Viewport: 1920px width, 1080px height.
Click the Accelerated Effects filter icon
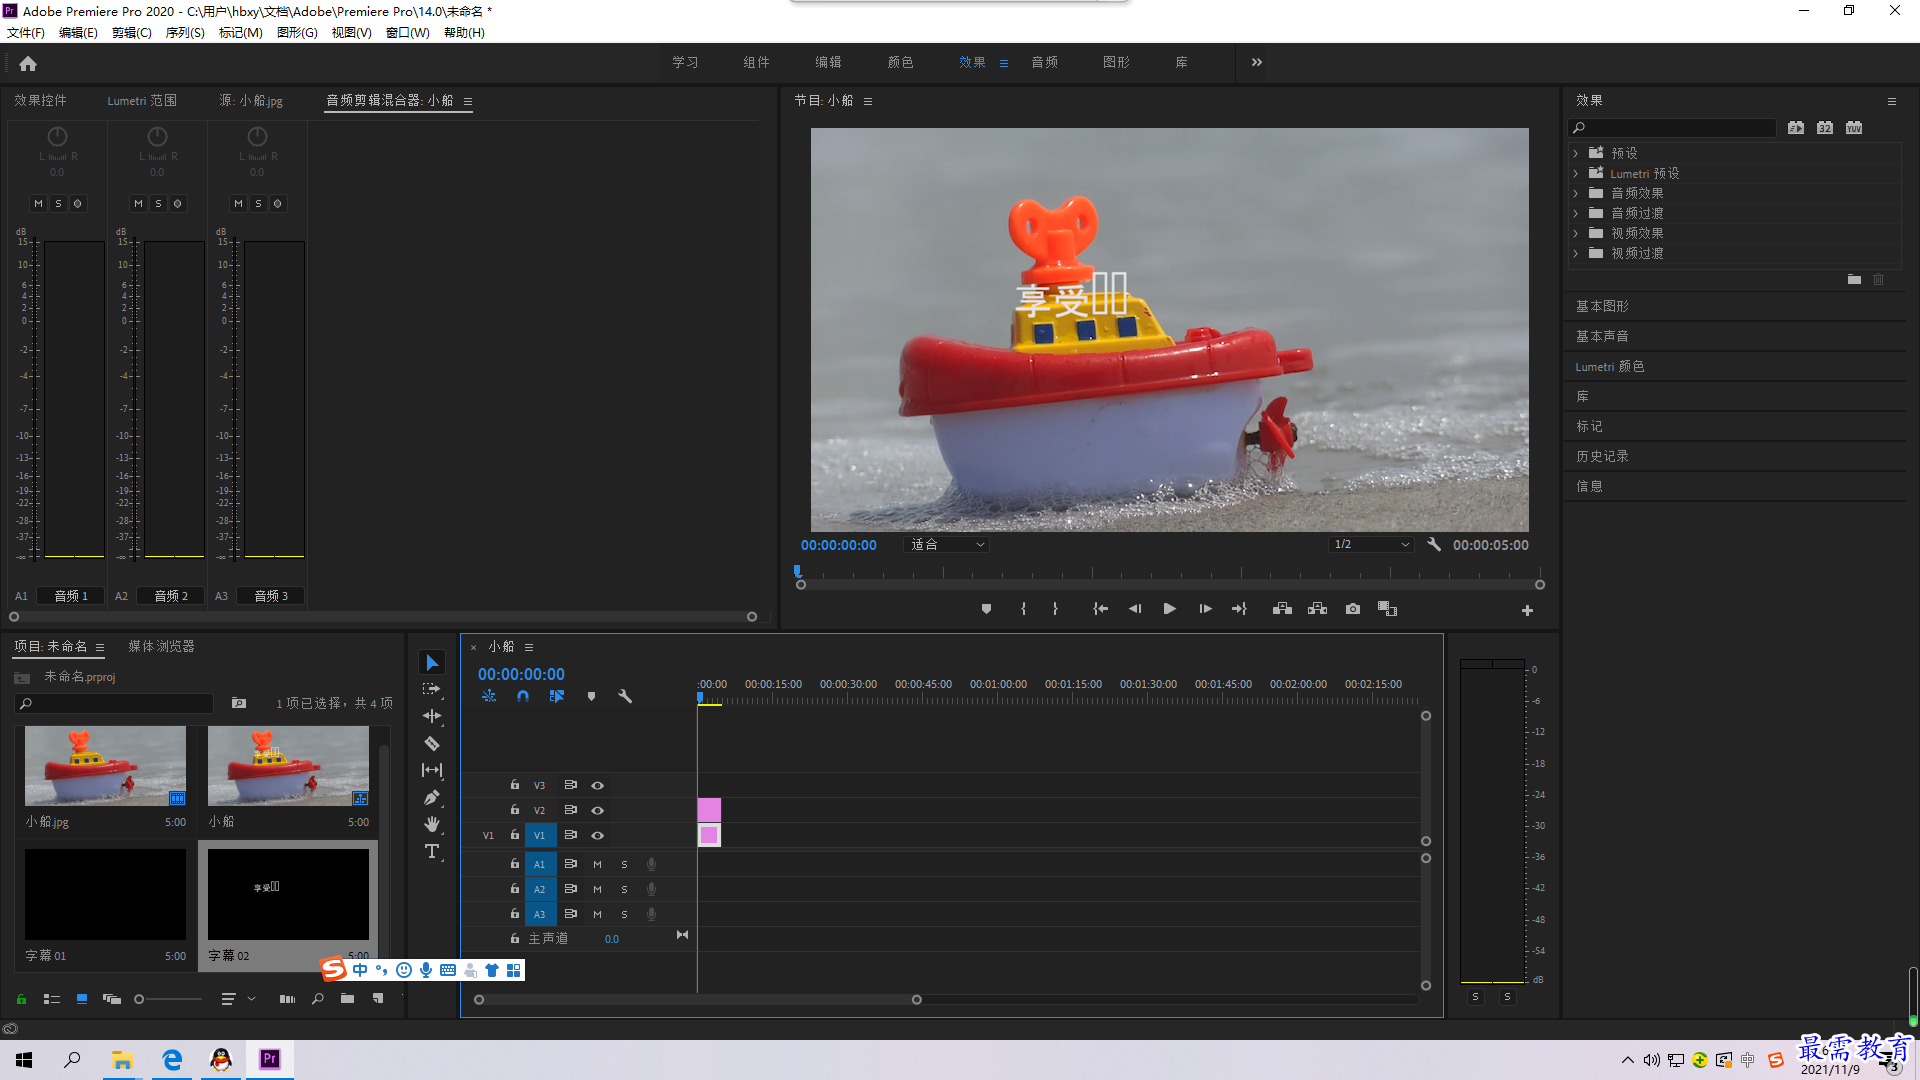point(1796,127)
